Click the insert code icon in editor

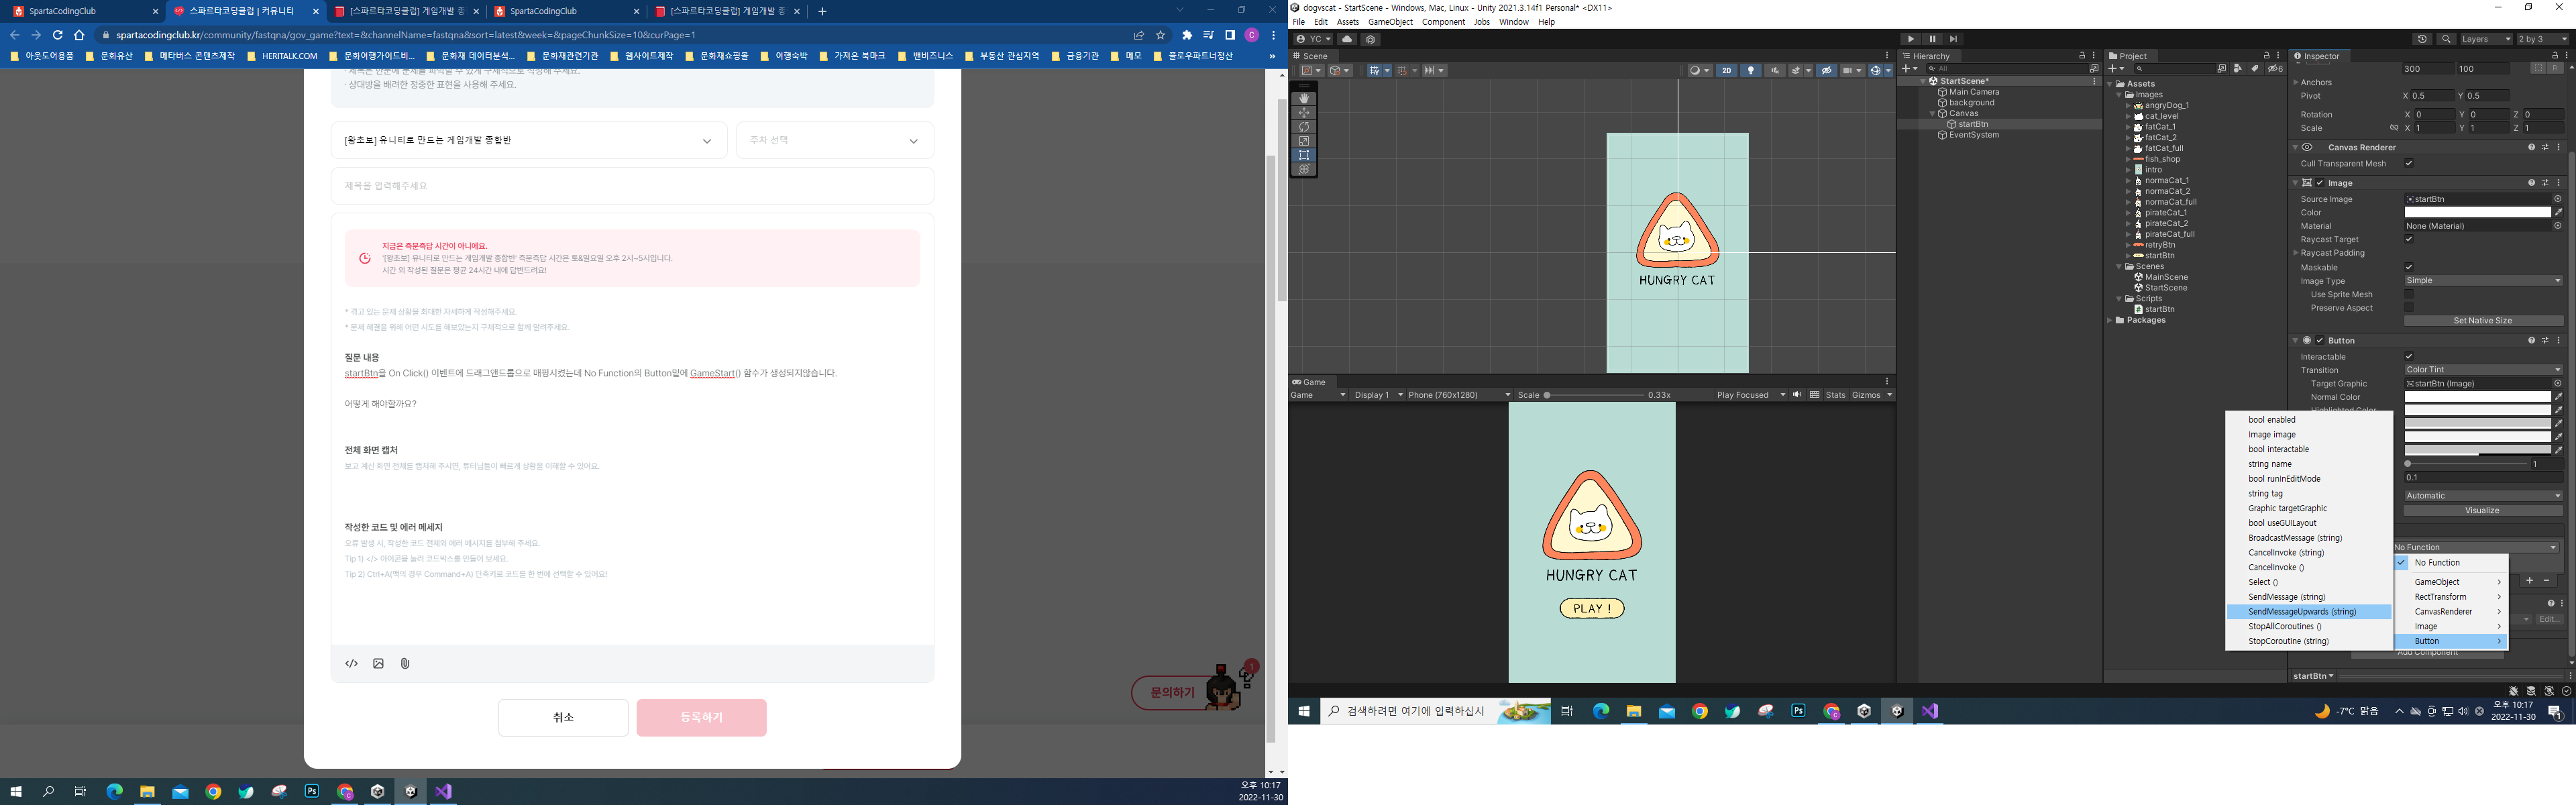coord(351,663)
